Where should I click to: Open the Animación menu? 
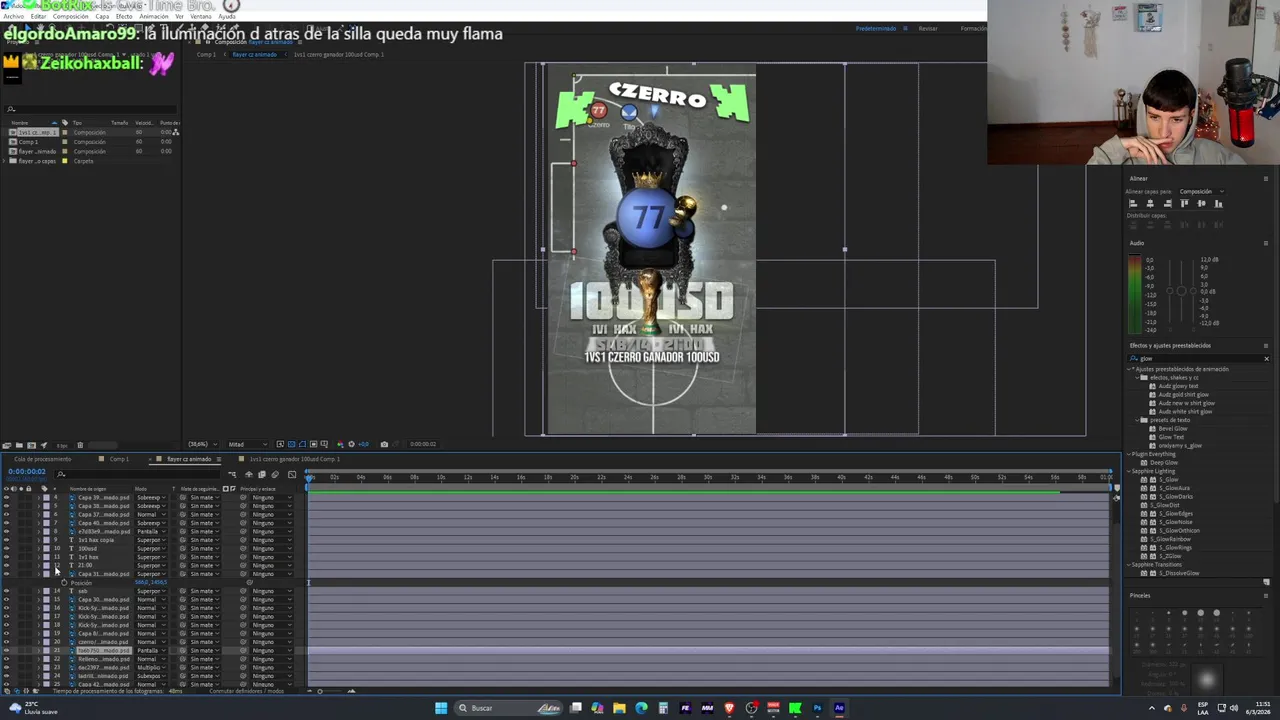point(154,16)
